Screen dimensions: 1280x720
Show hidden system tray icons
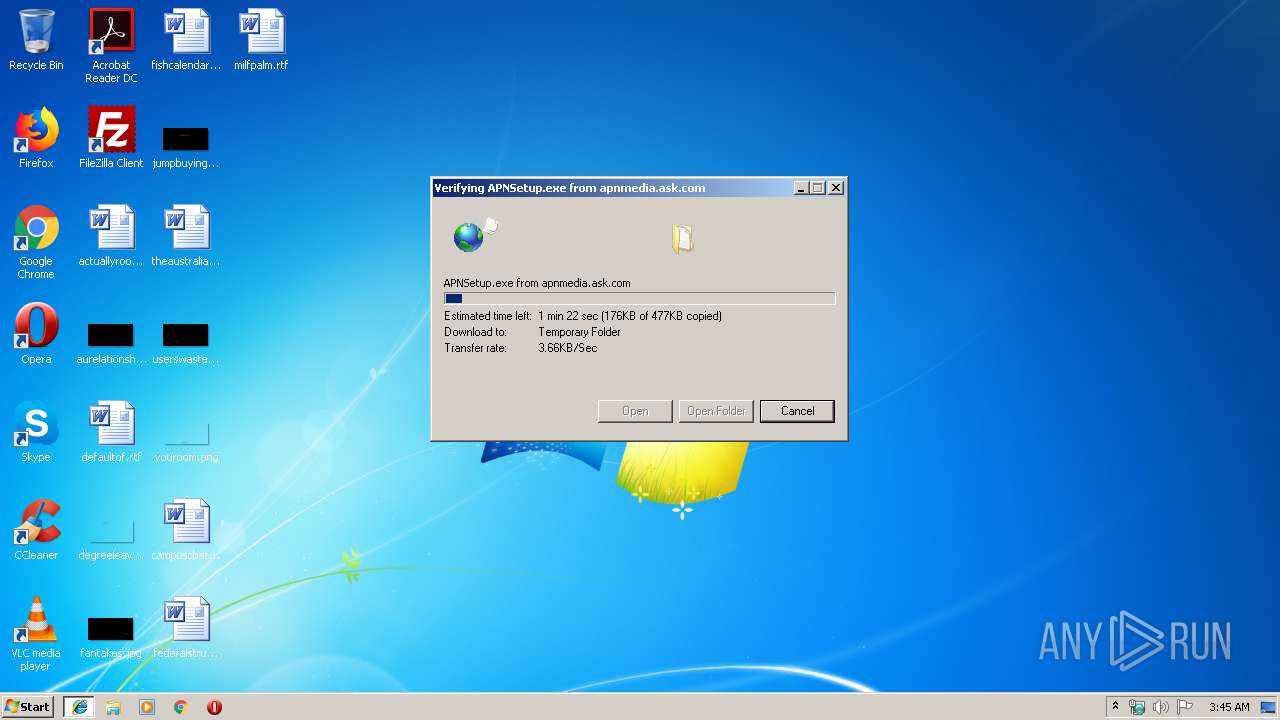[1116, 707]
